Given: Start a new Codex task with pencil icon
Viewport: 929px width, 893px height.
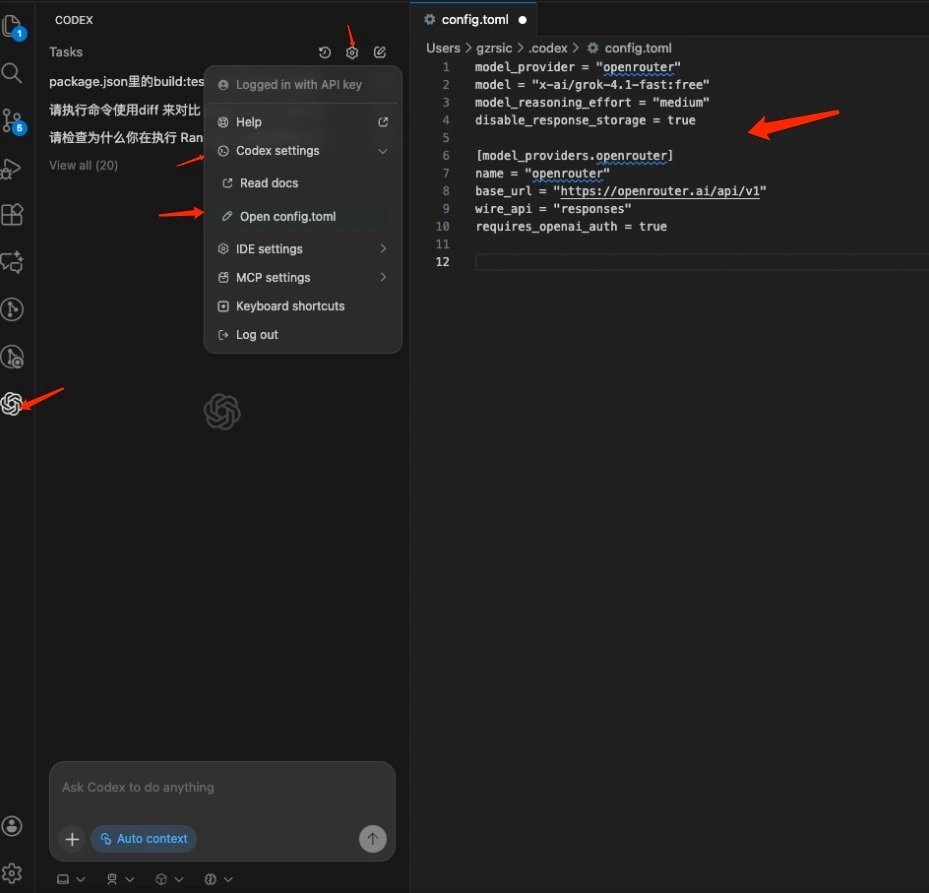Looking at the screenshot, I should [380, 52].
